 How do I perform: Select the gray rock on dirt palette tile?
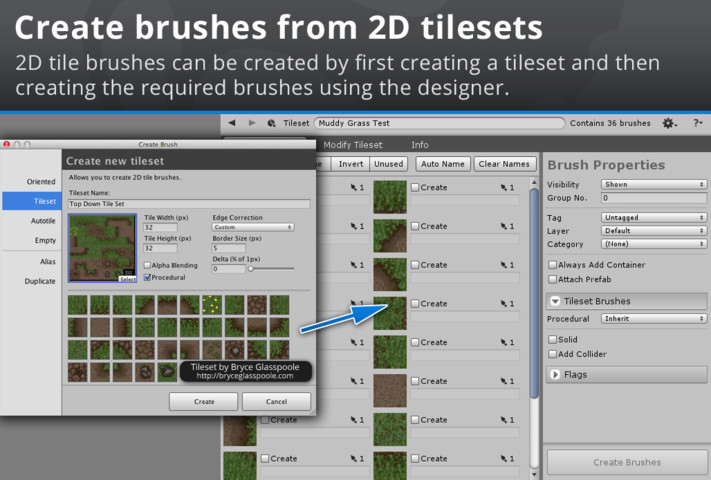click(x=145, y=372)
